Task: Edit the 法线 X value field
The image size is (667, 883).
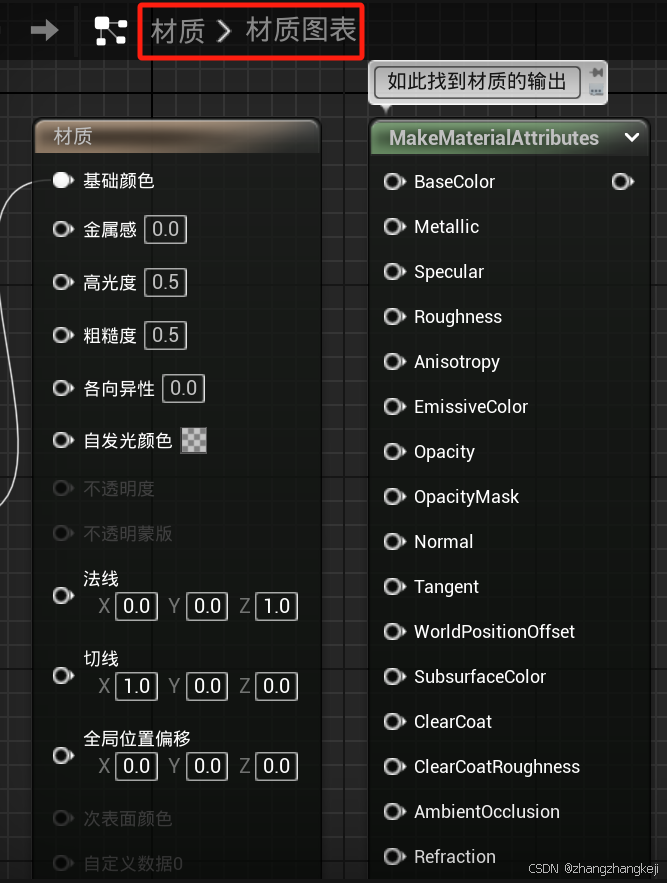Action: point(136,606)
